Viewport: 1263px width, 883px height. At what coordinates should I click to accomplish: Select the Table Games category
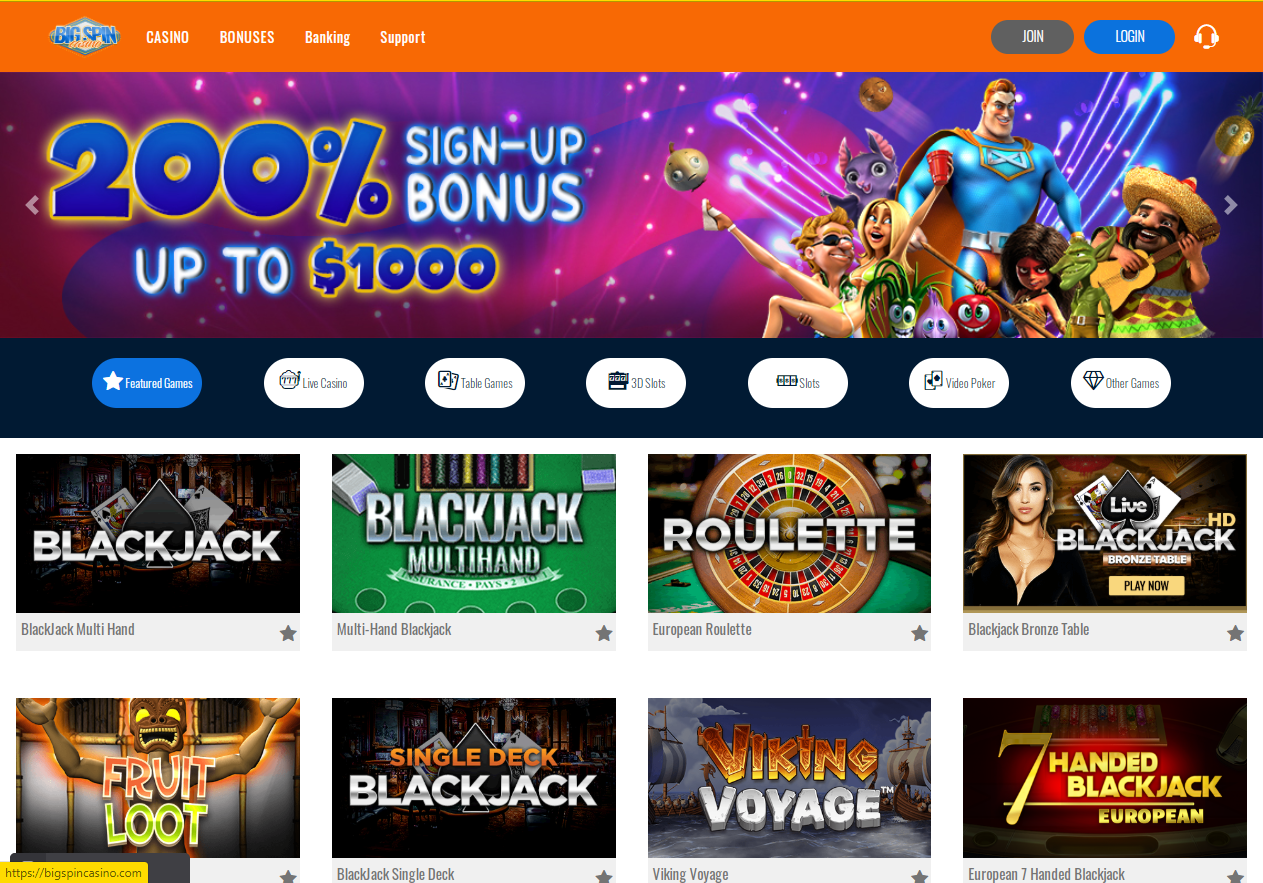point(475,383)
